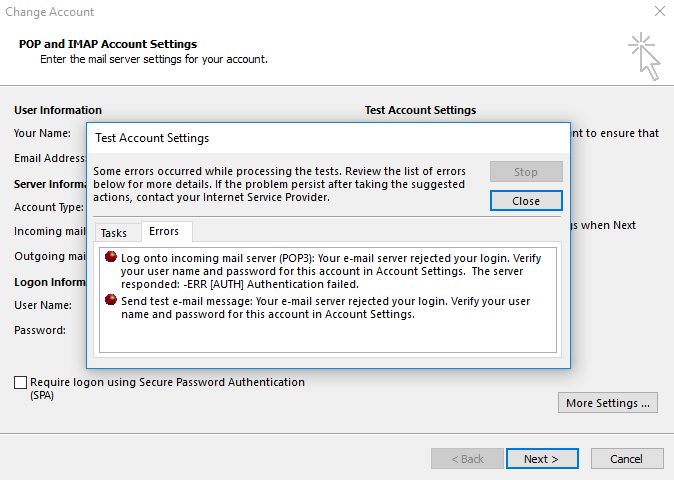Cancel the Change Account wizard
The image size is (674, 480).
pyautogui.click(x=626, y=459)
